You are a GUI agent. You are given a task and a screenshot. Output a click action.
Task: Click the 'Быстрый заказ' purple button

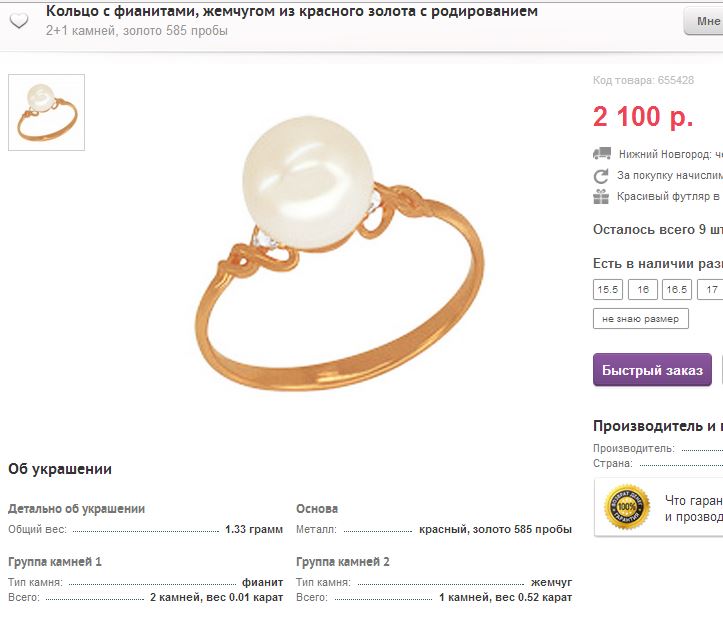coord(652,370)
